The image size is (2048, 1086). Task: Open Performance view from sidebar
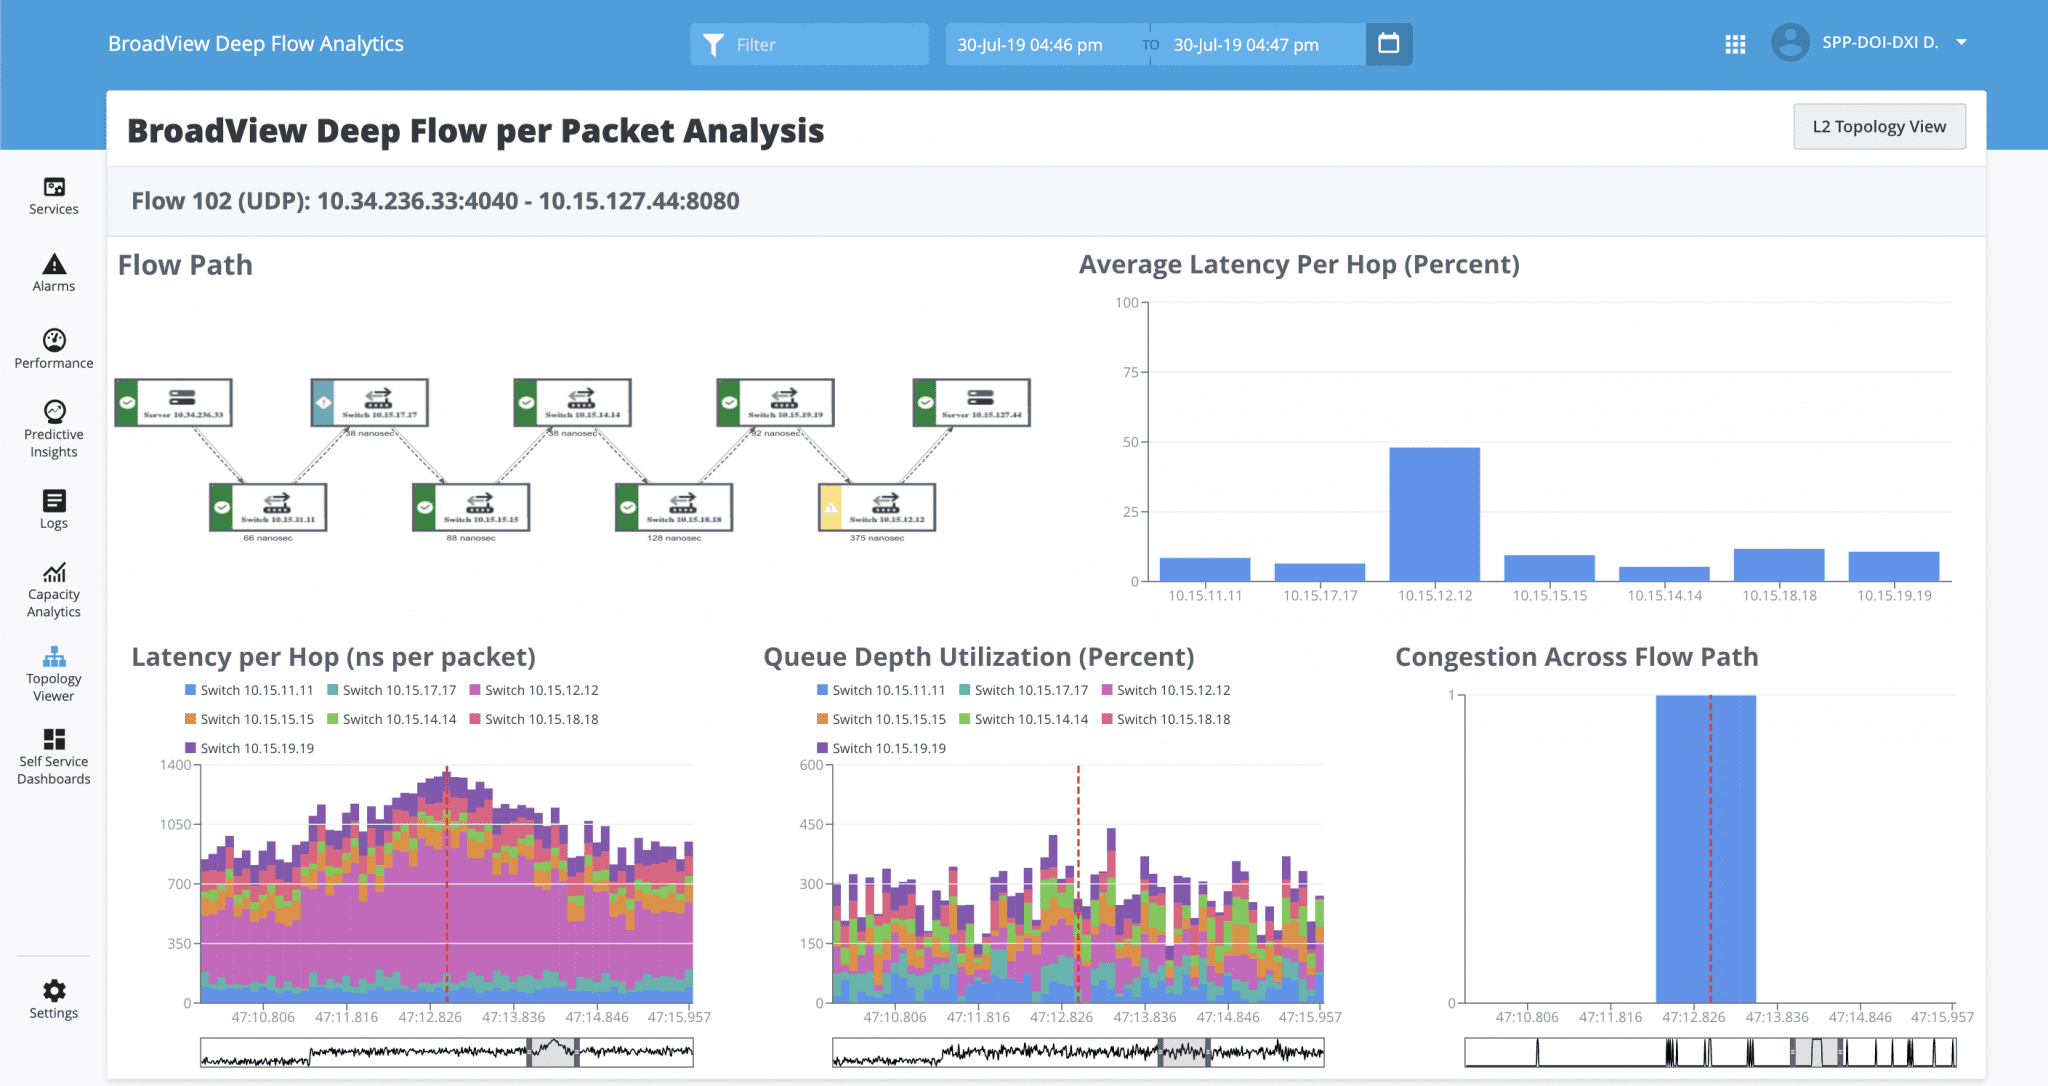tap(53, 348)
